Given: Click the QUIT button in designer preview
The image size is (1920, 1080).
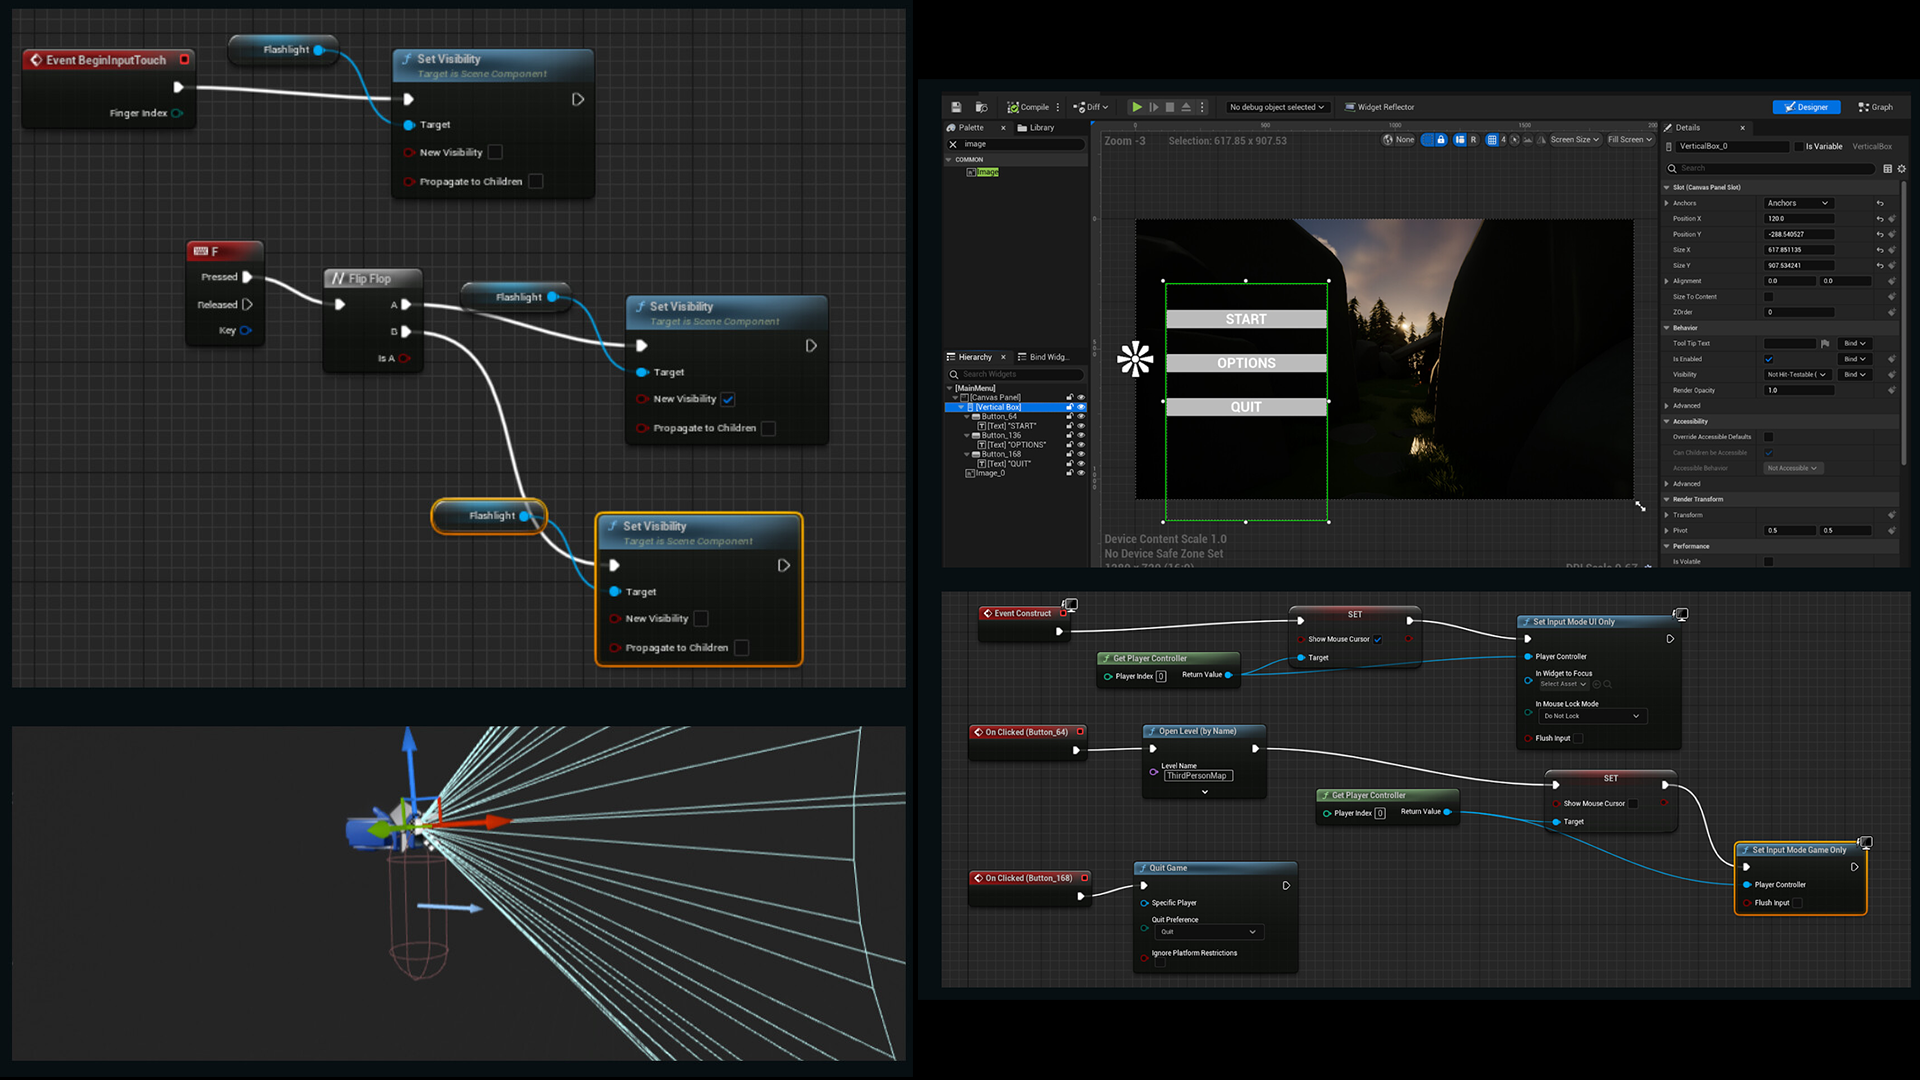Looking at the screenshot, I should 1246,407.
